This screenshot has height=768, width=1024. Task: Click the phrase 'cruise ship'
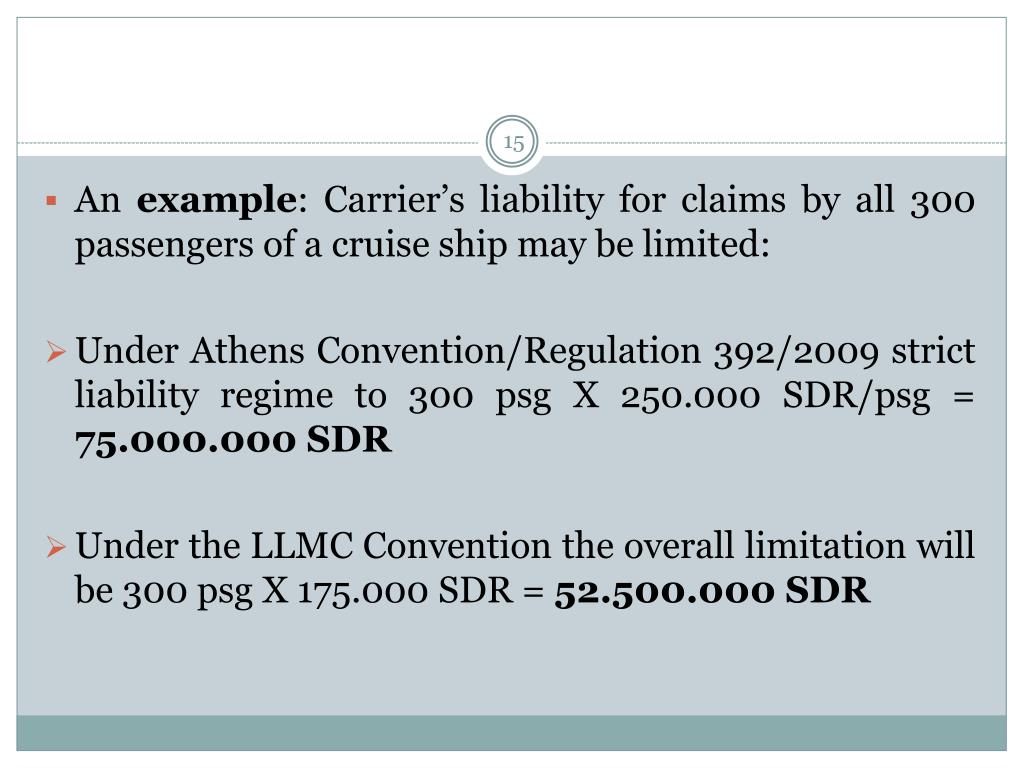coord(419,246)
